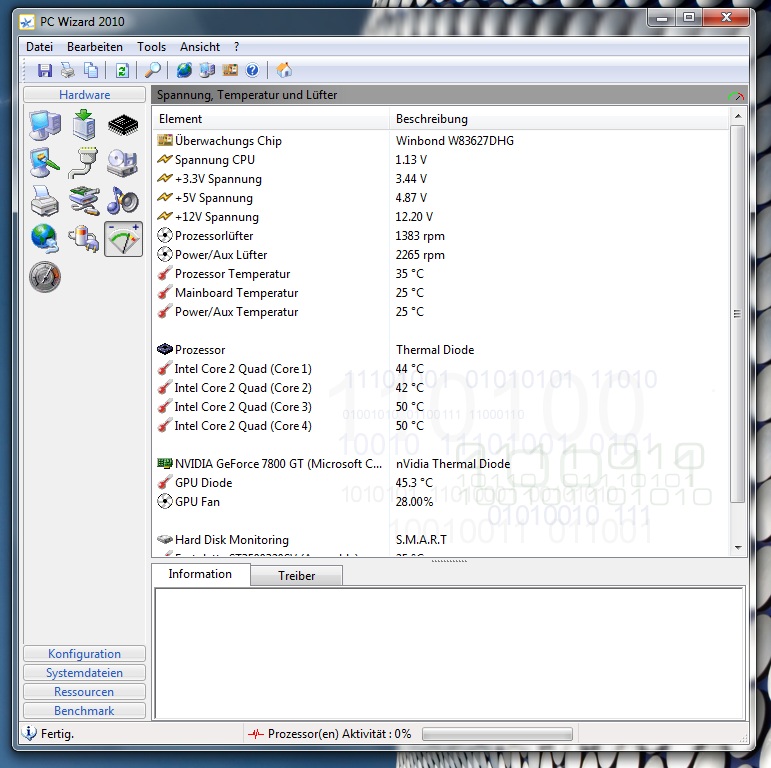Click the green Refresh toolbar icon

pos(122,71)
